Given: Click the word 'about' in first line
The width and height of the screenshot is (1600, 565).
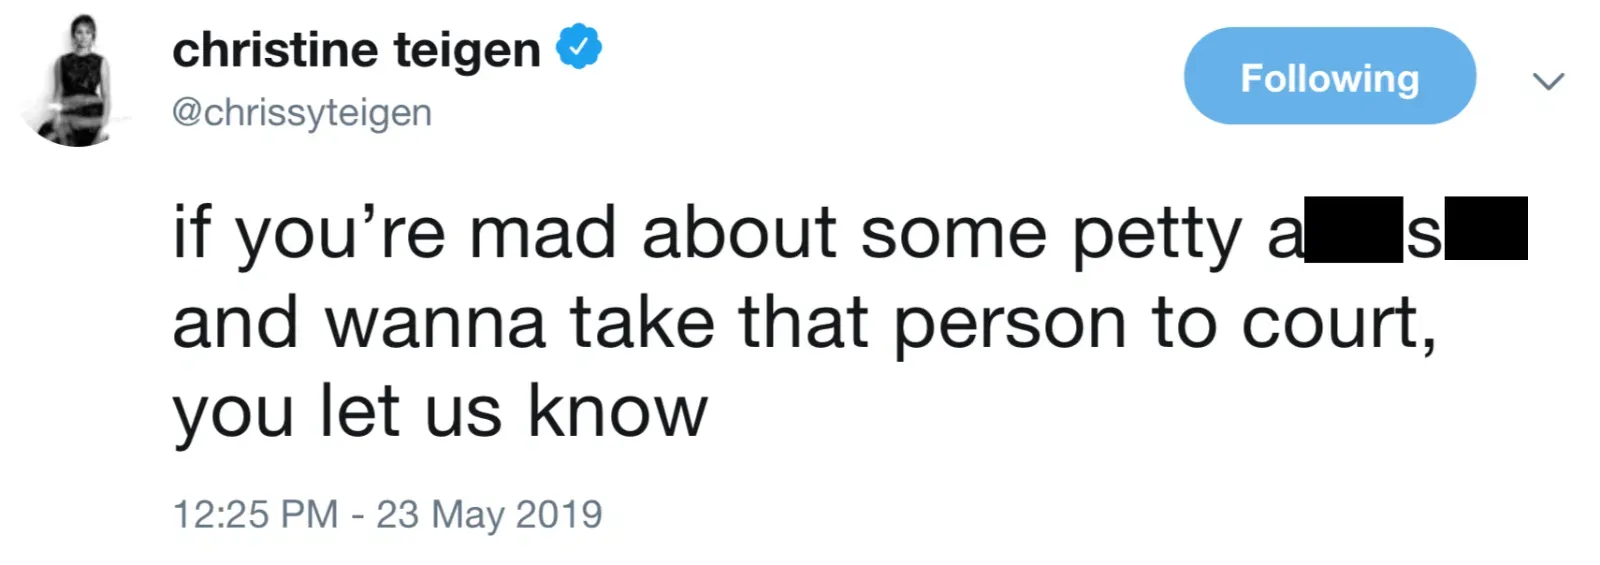Looking at the screenshot, I should pyautogui.click(x=738, y=233).
